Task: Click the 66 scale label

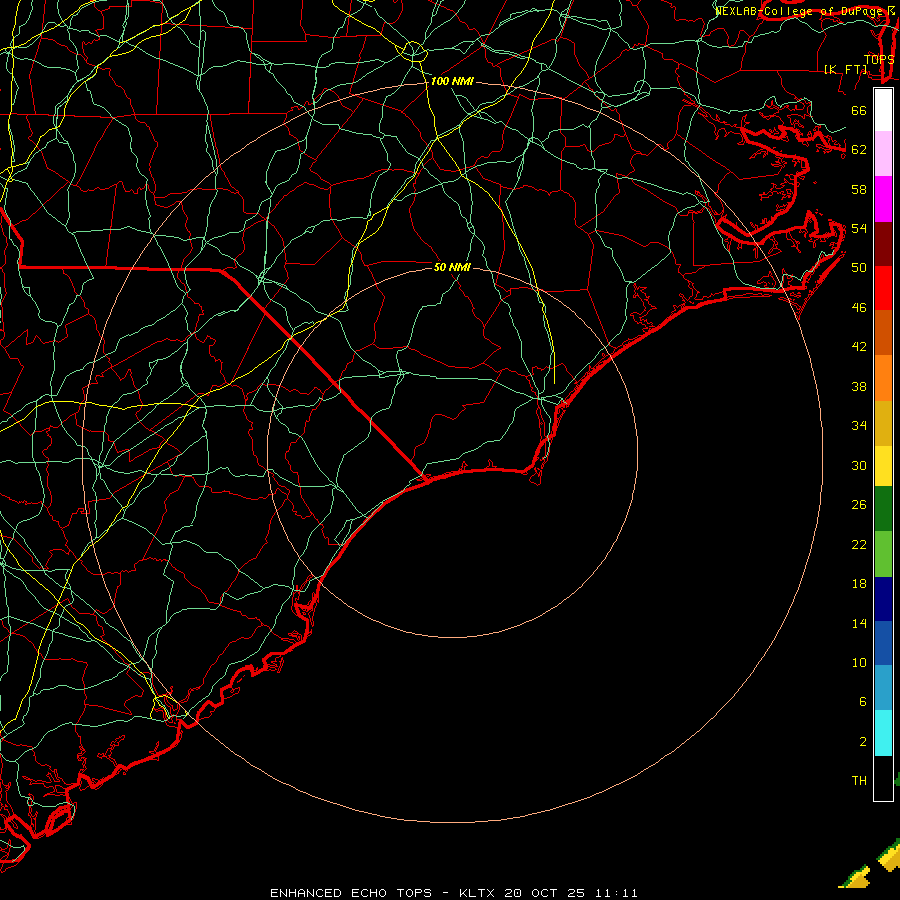Action: tap(859, 110)
